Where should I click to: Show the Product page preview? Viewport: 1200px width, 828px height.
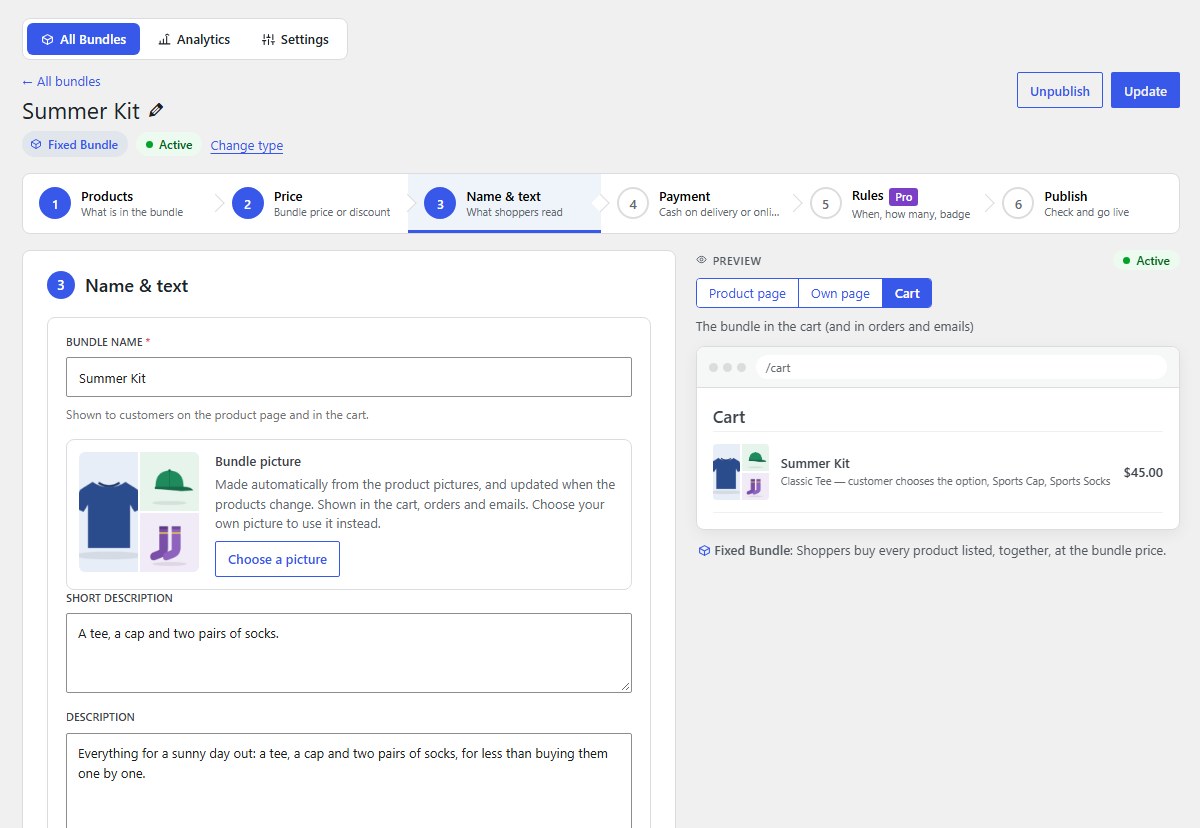[747, 293]
